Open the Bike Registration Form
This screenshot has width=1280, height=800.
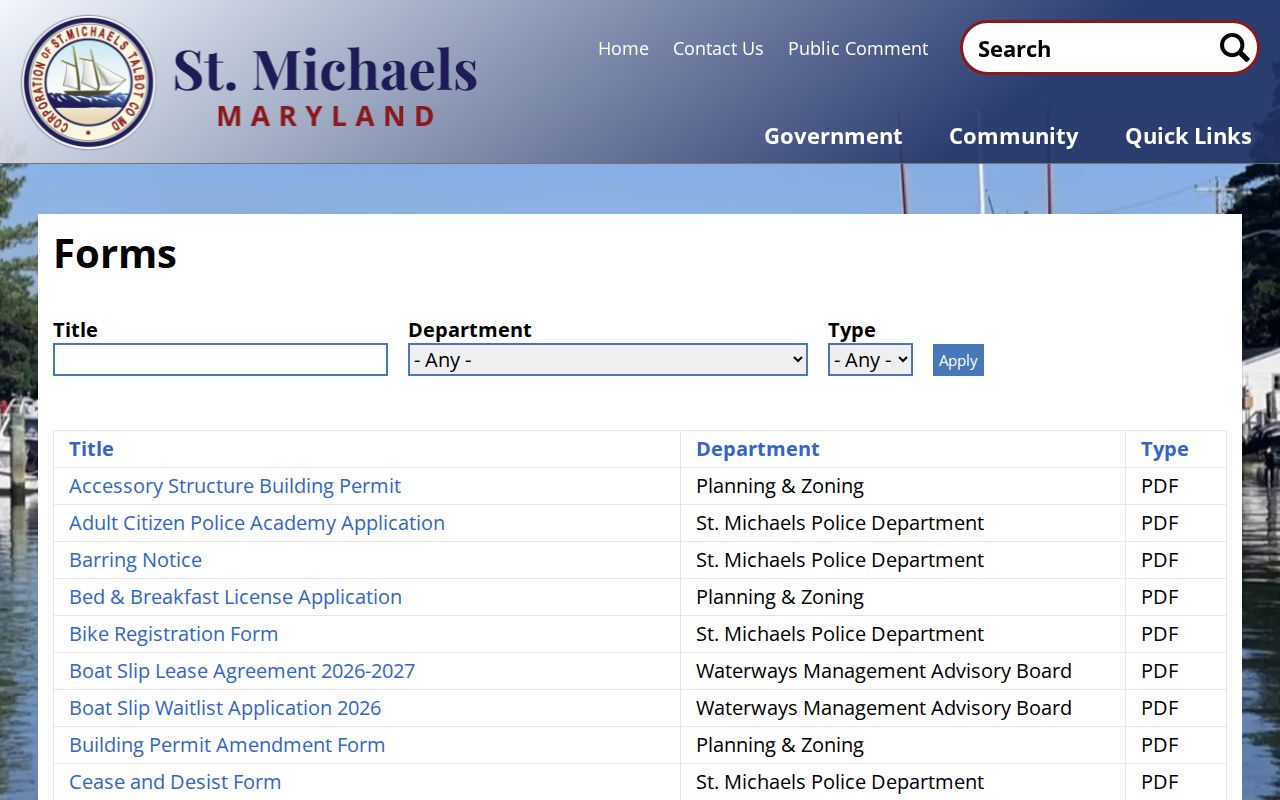pos(173,634)
